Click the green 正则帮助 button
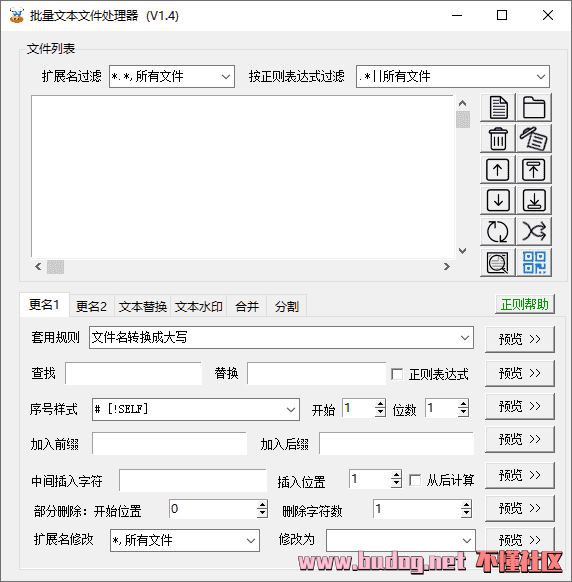 point(524,305)
